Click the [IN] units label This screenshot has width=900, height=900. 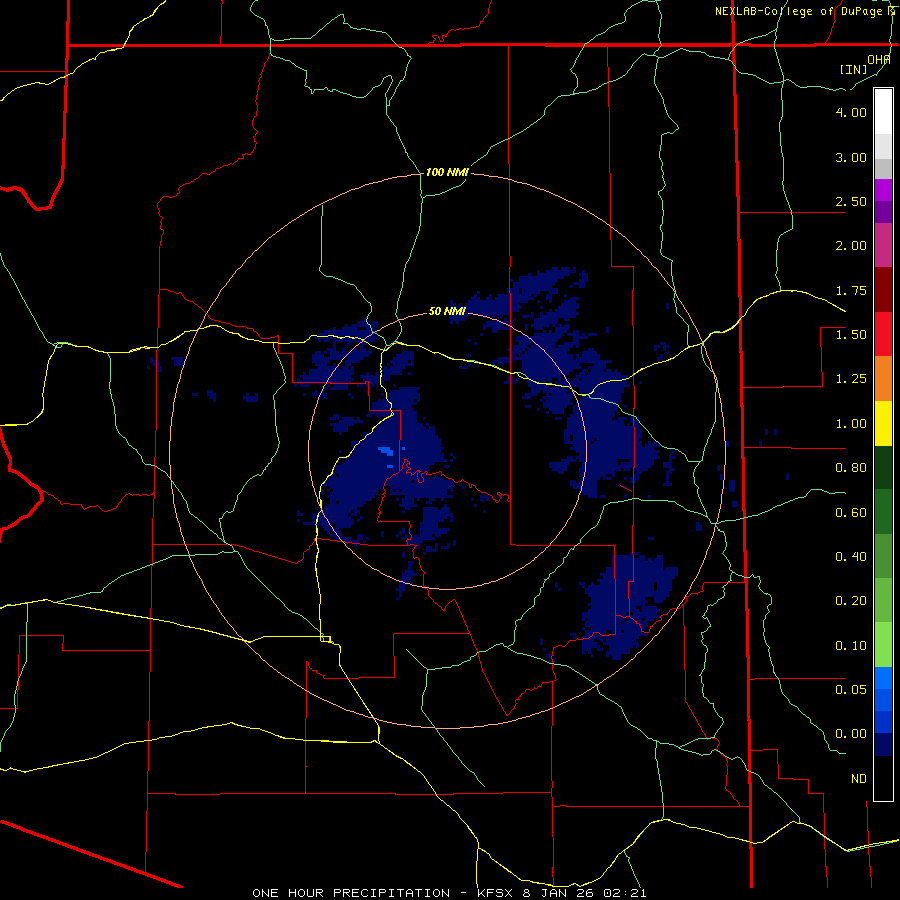[x=854, y=69]
